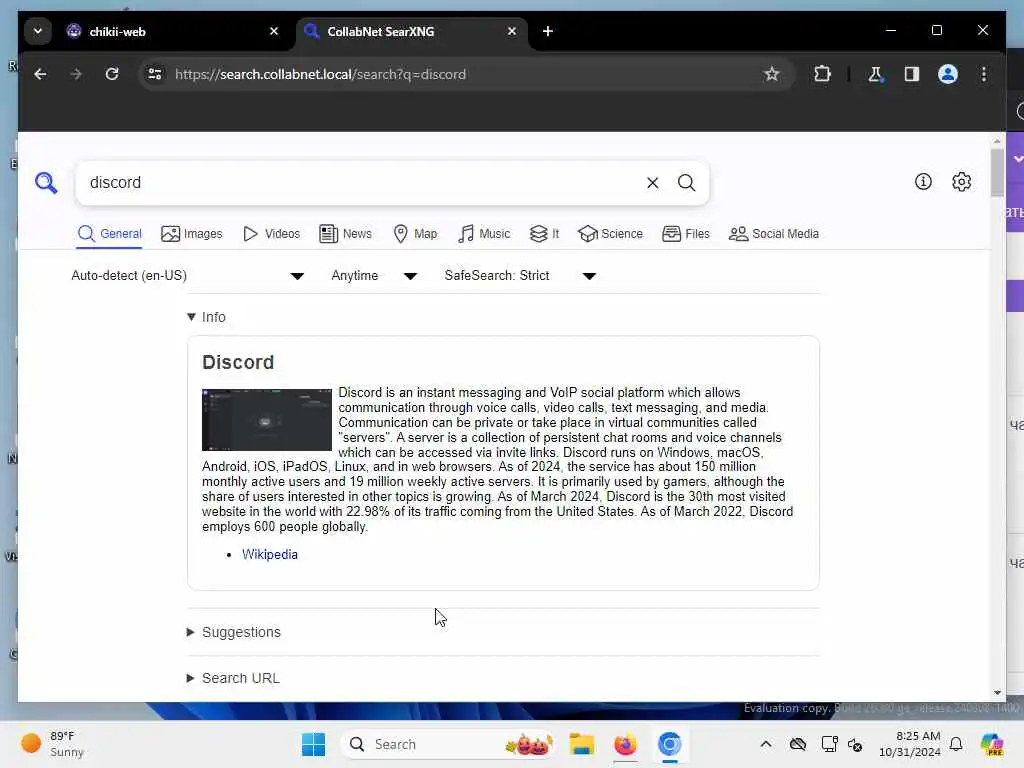Image resolution: width=1024 pixels, height=768 pixels.
Task: Go forward in browser history
Action: 76,74
